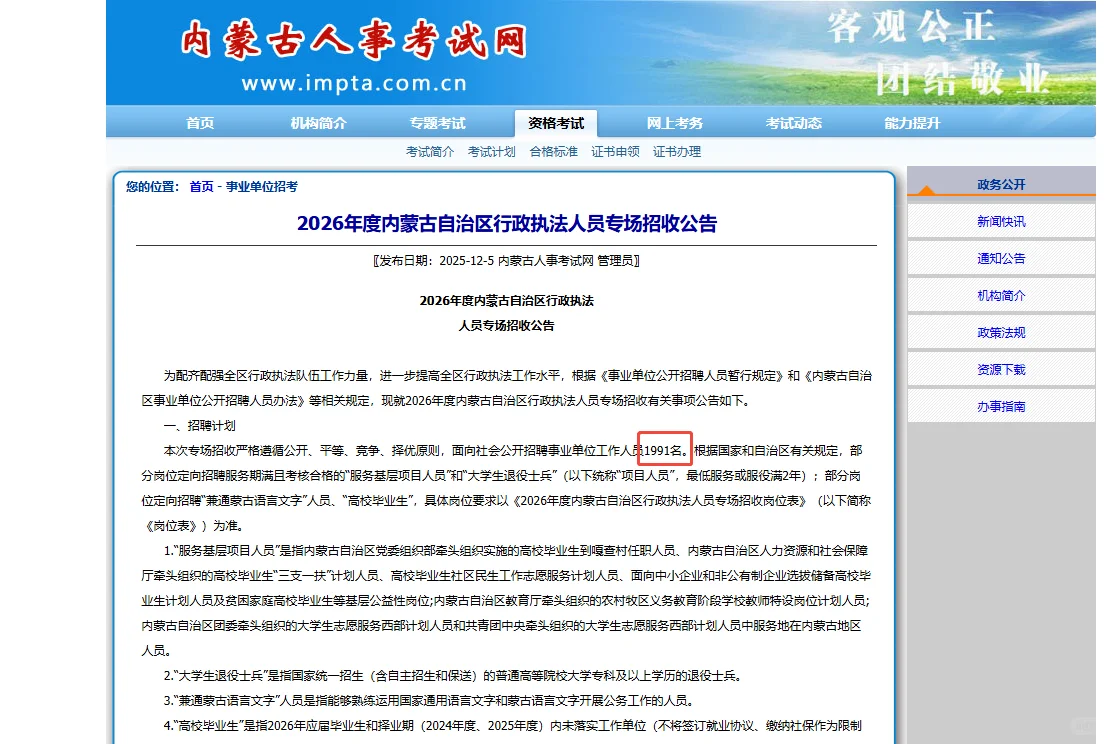Viewport: 1117px width, 744px height.
Task: Select the 资格考试 tab
Action: tap(557, 122)
